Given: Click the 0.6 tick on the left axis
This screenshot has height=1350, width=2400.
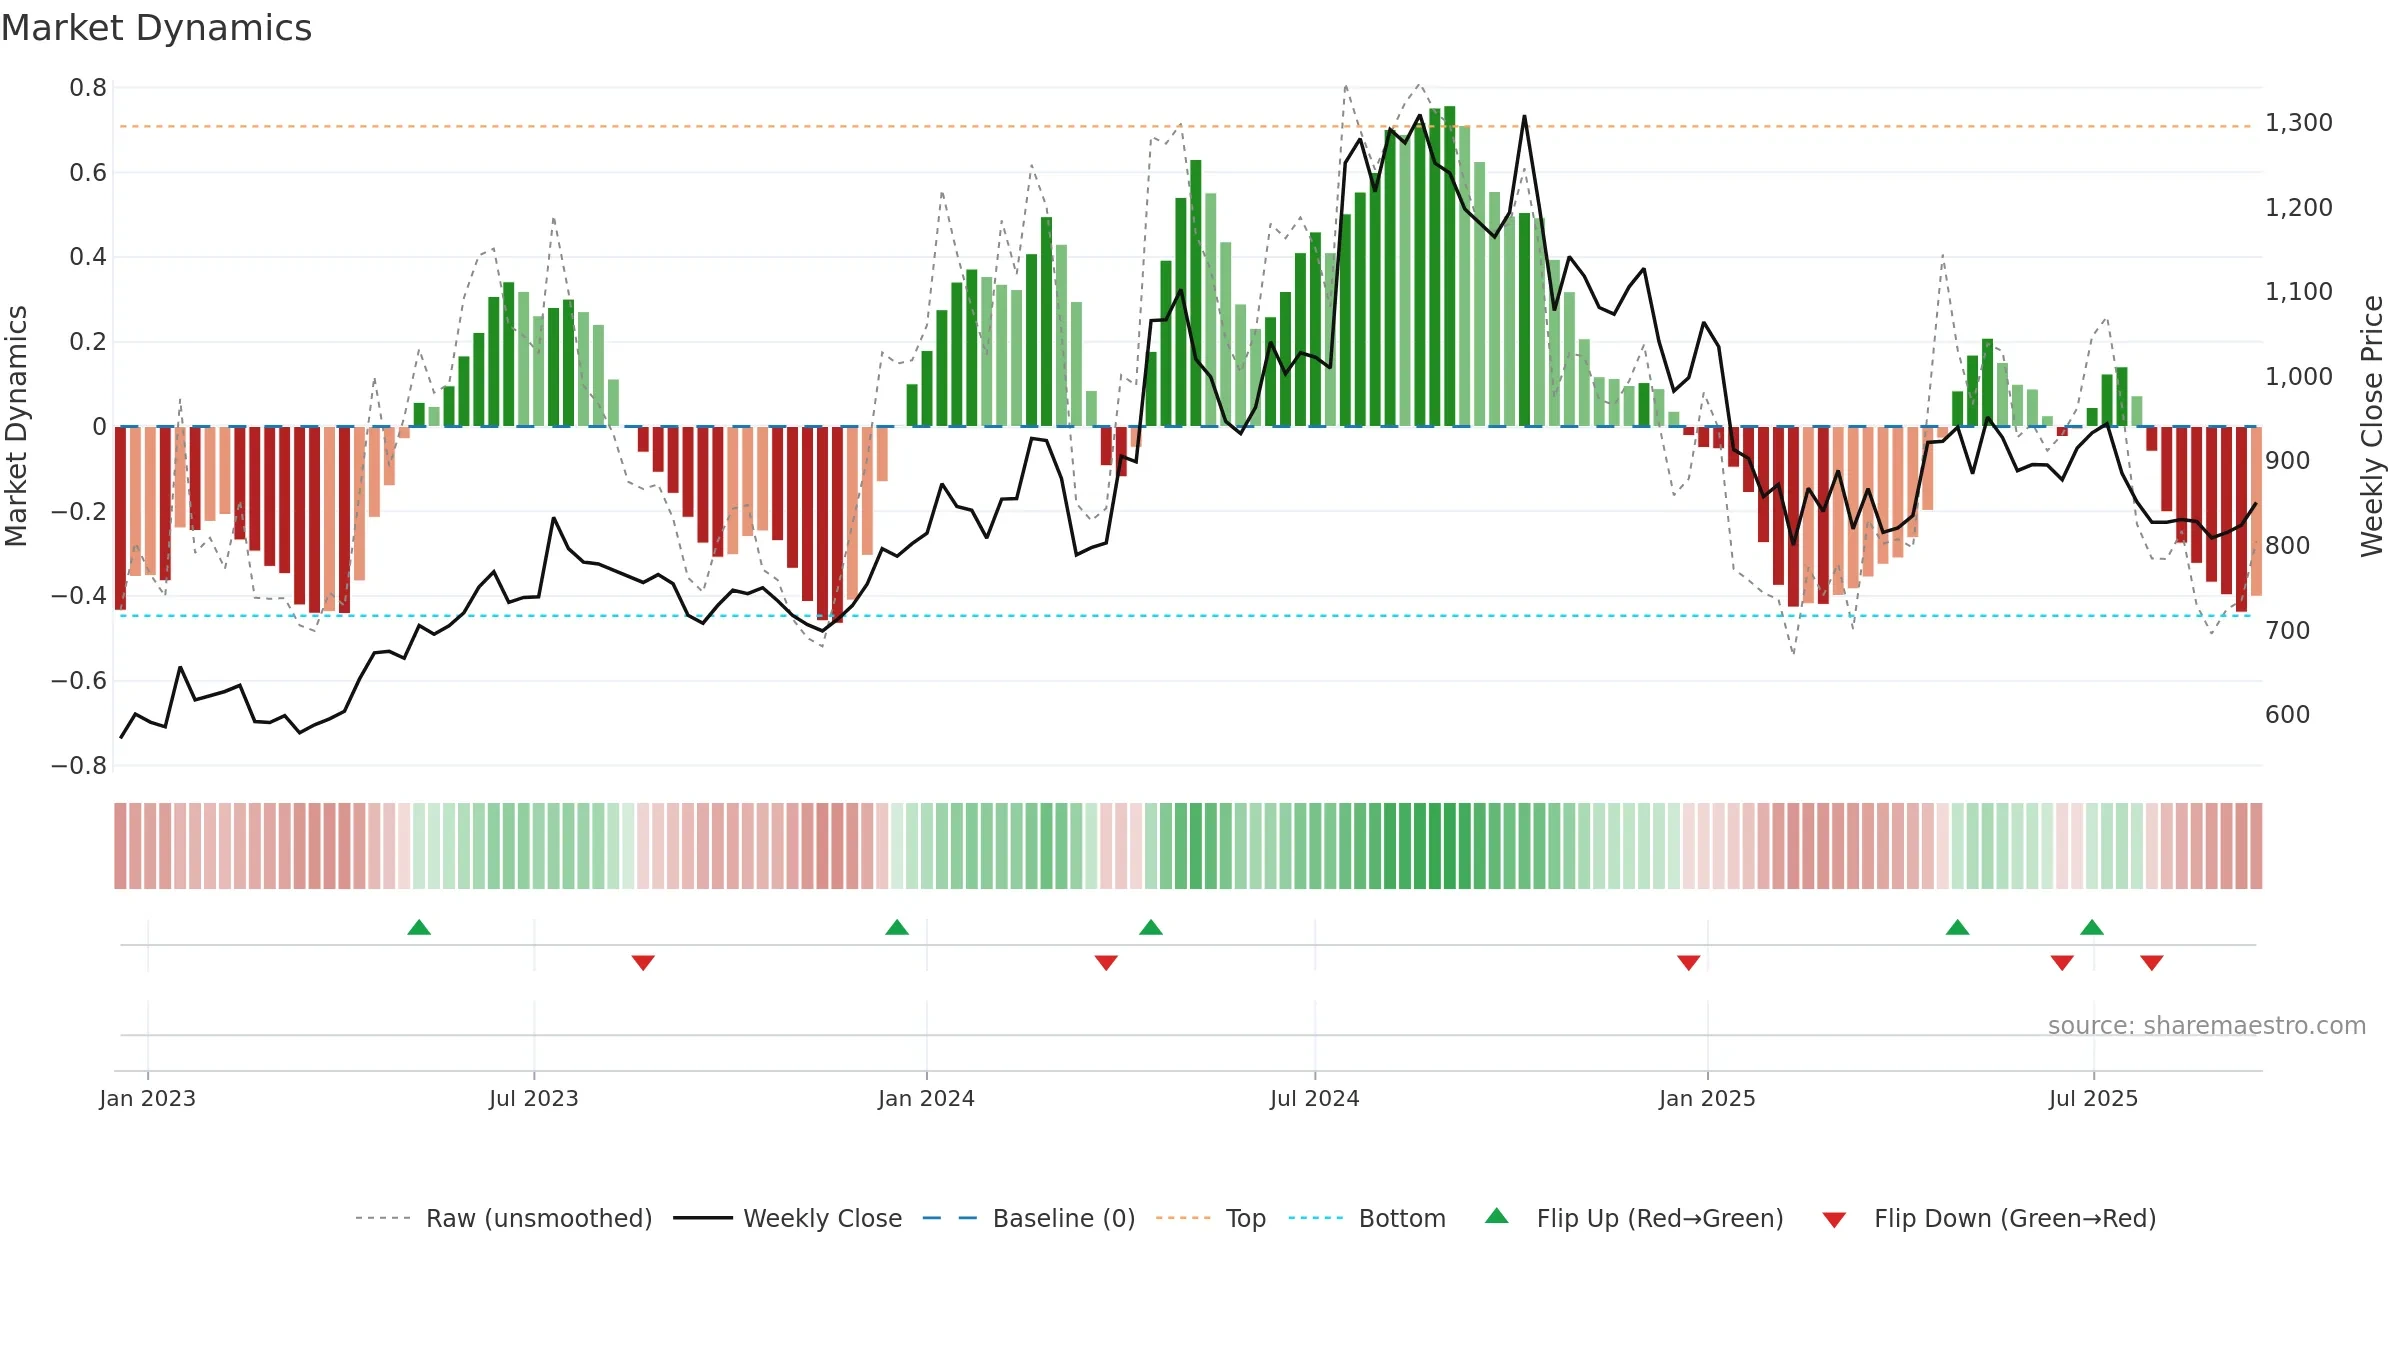Looking at the screenshot, I should 88,173.
